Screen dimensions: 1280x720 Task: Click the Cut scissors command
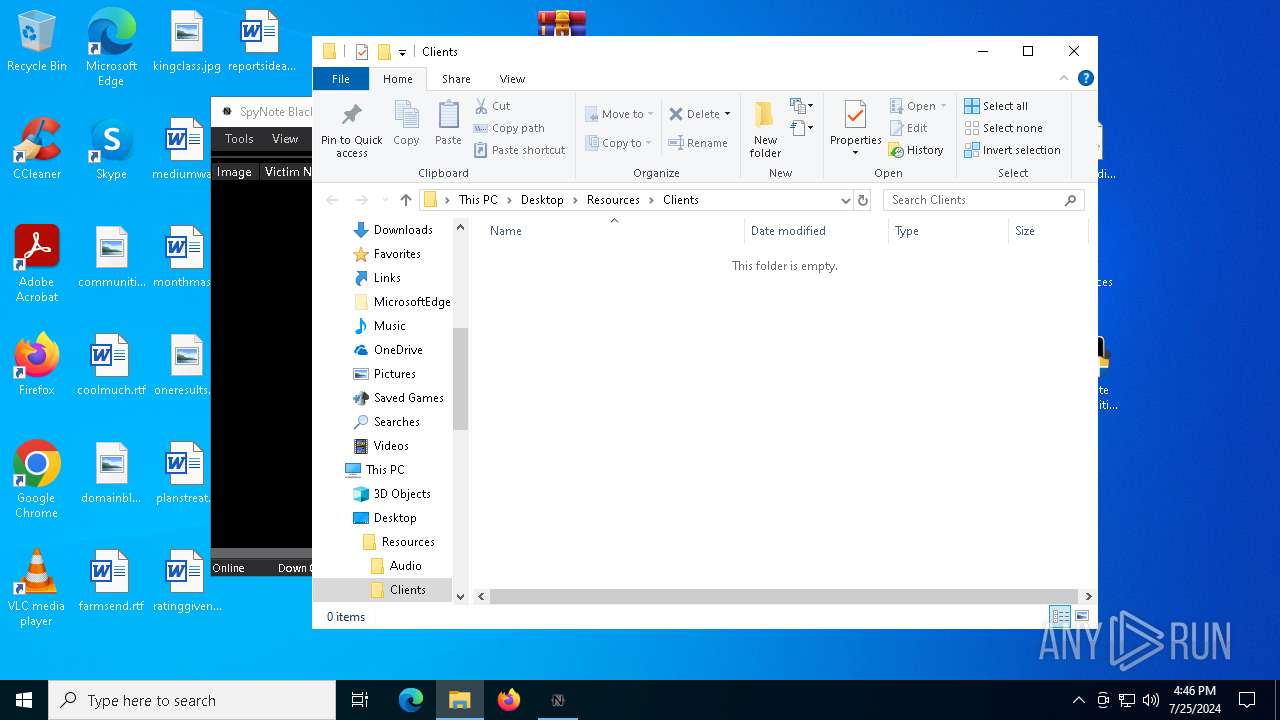coord(492,106)
